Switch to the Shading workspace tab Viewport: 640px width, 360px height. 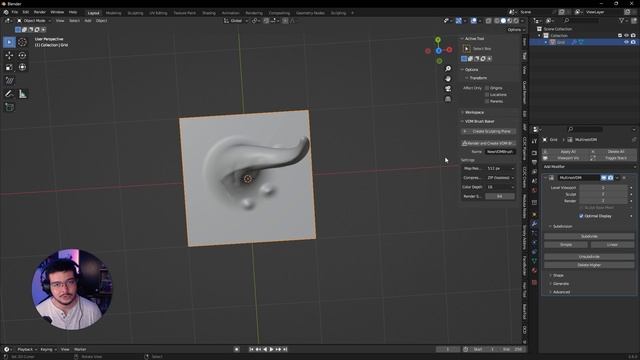pos(209,13)
